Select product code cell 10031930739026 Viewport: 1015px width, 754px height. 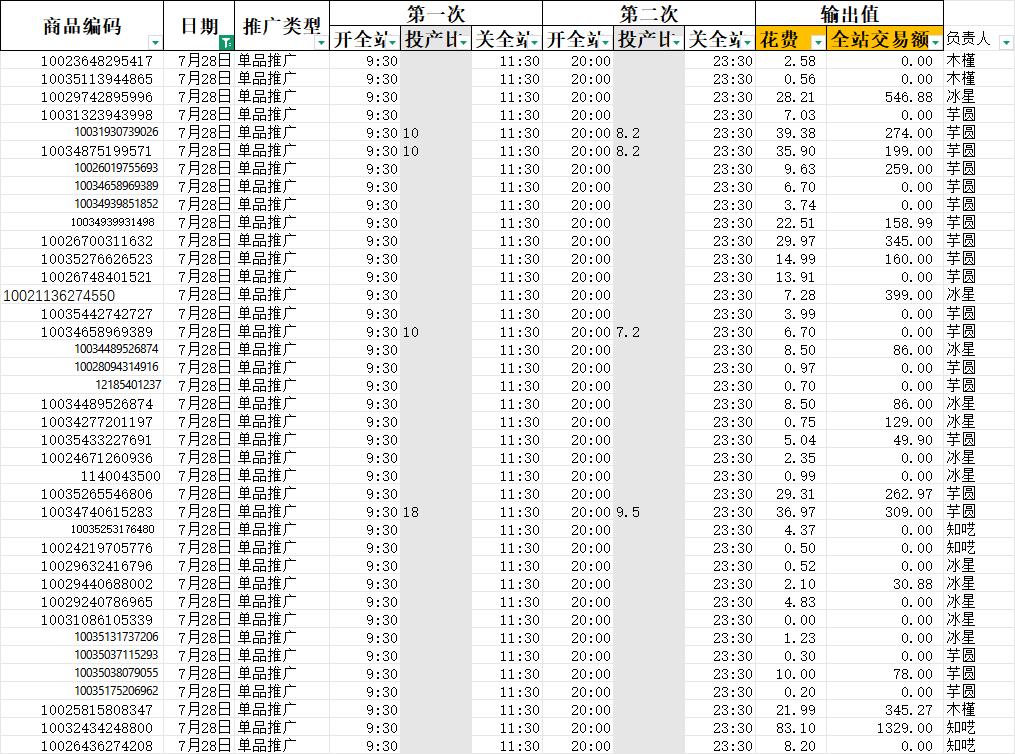tap(82, 133)
